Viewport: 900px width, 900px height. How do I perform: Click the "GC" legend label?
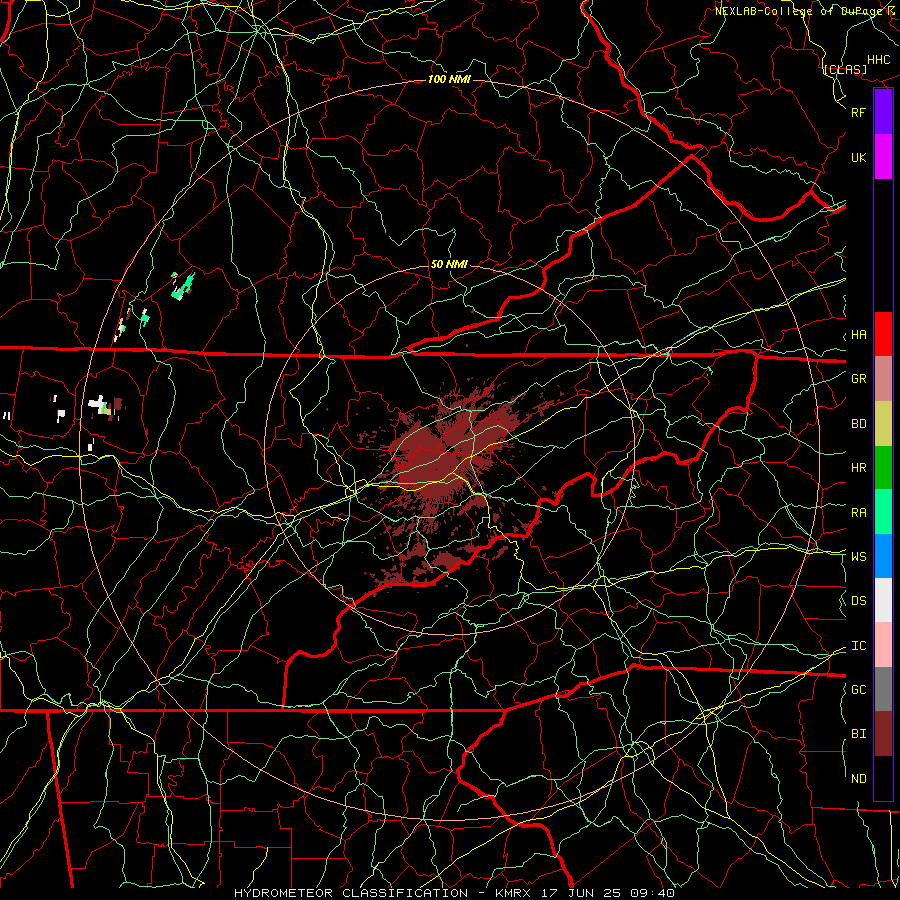click(858, 690)
